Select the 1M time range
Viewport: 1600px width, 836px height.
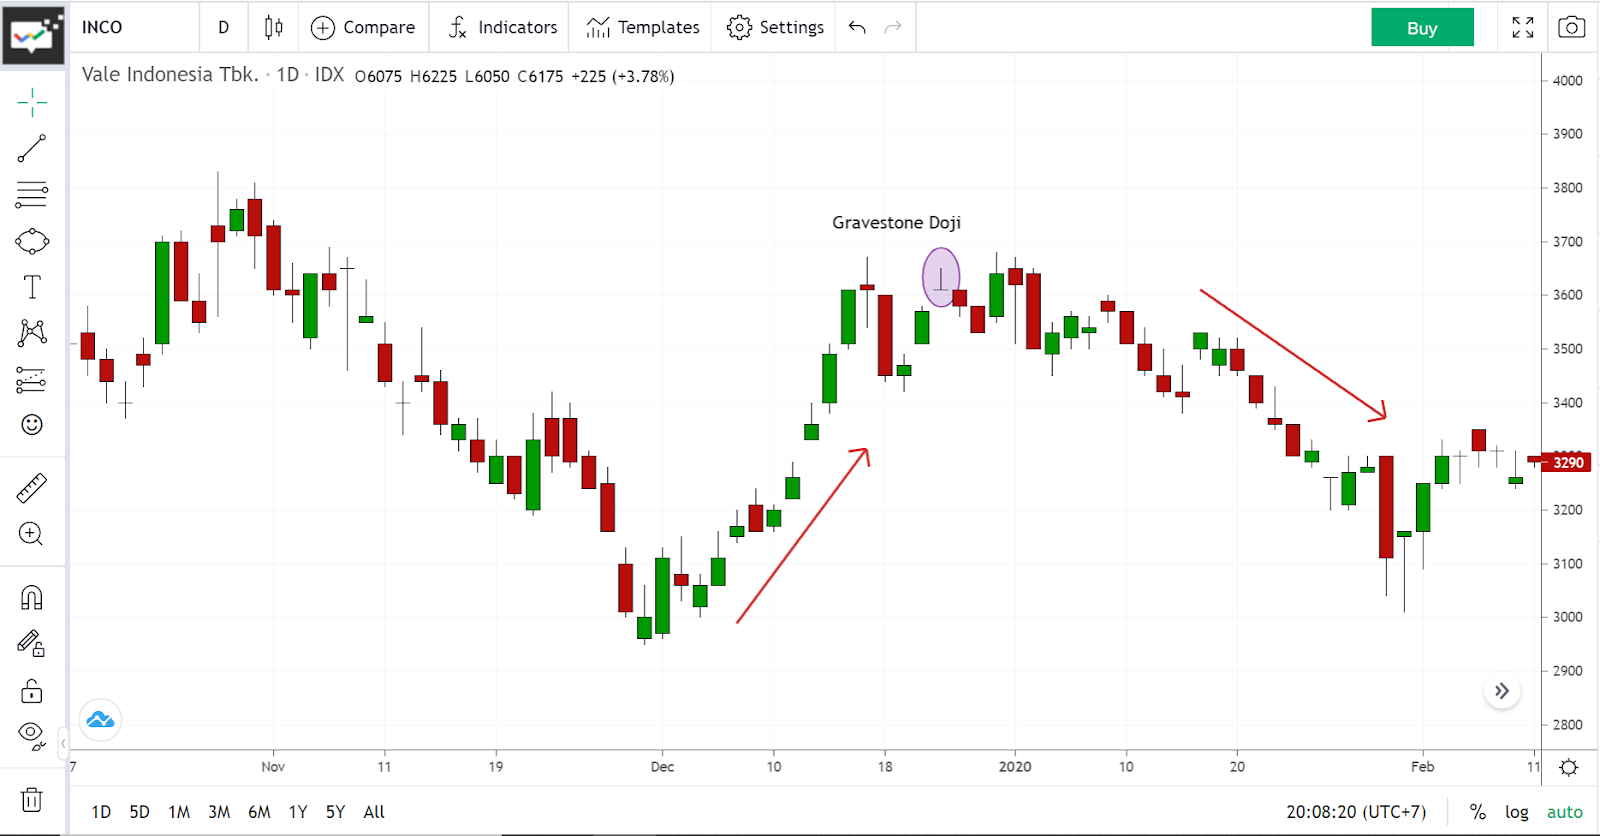pyautogui.click(x=179, y=812)
